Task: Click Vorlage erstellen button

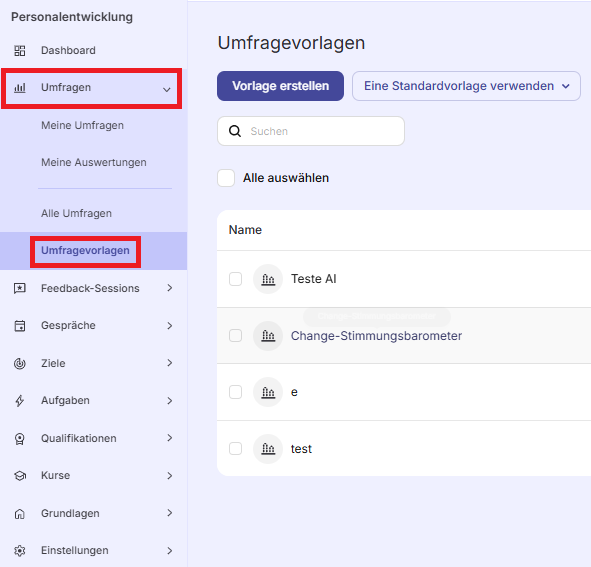Action: [280, 86]
